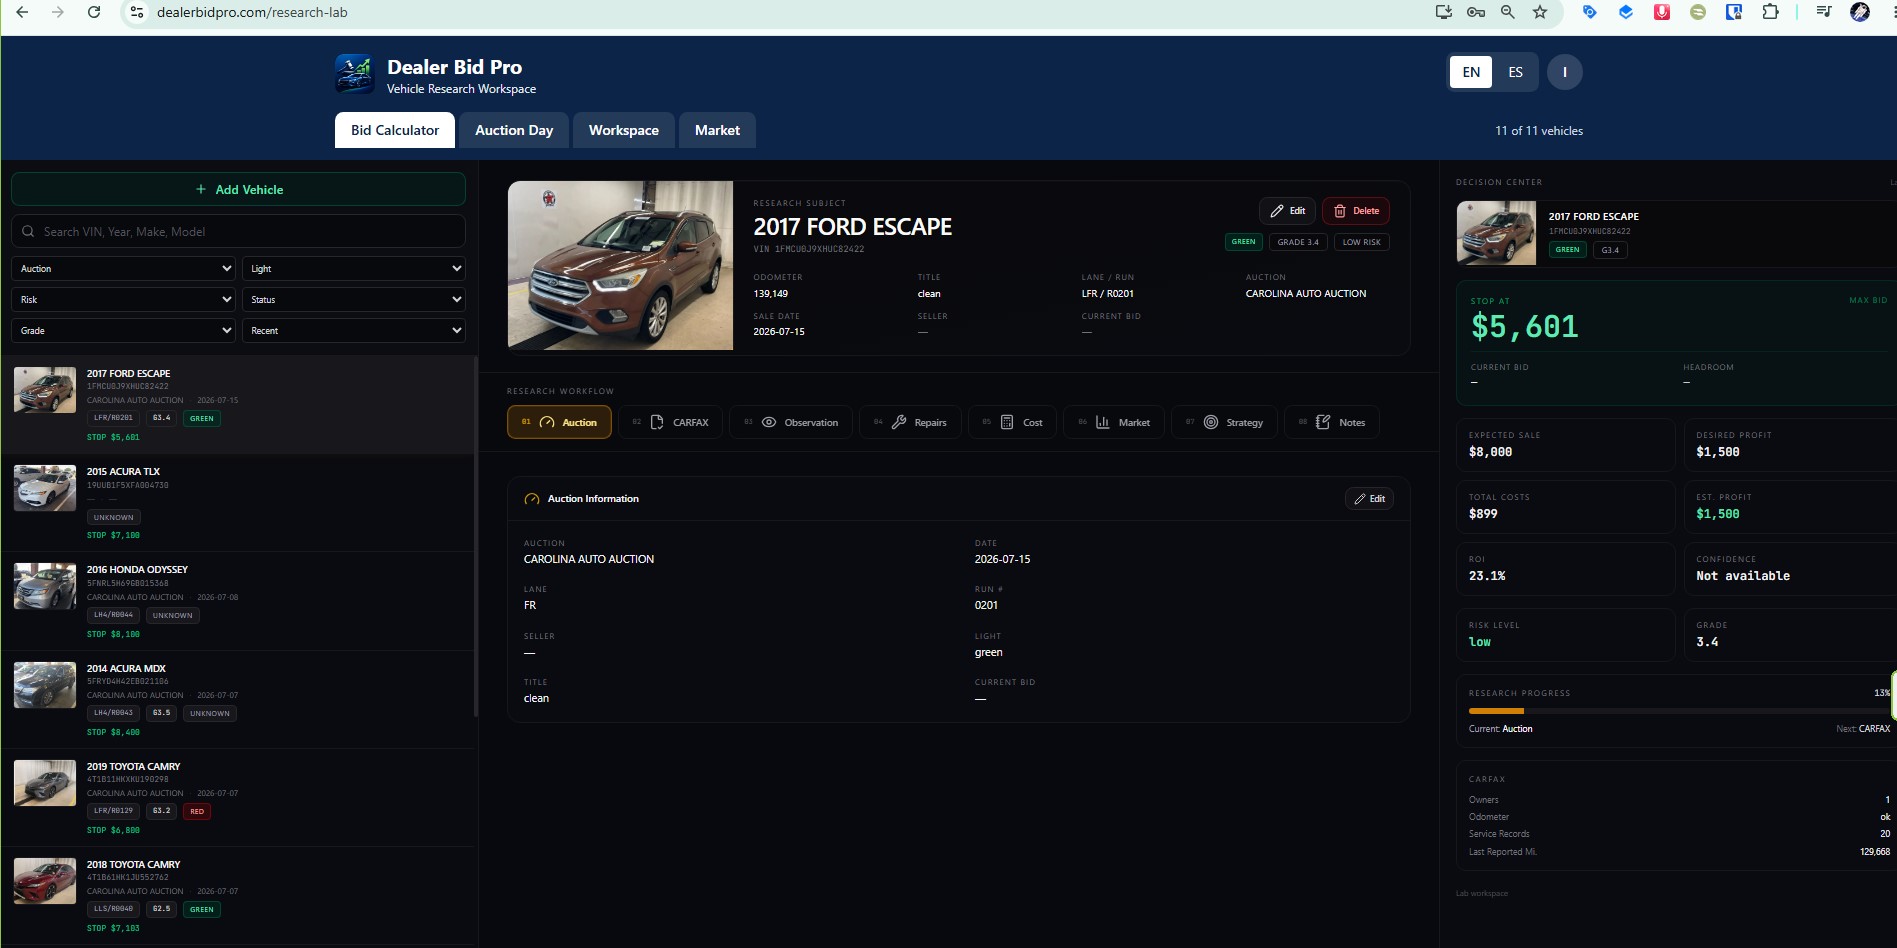Reload the page with refresh icon
Viewport: 1897px width, 948px height.
94,12
